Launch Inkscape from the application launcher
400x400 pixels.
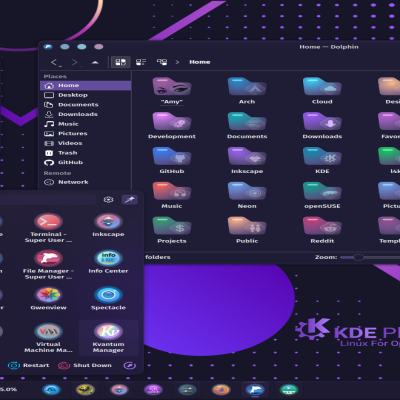point(108,225)
